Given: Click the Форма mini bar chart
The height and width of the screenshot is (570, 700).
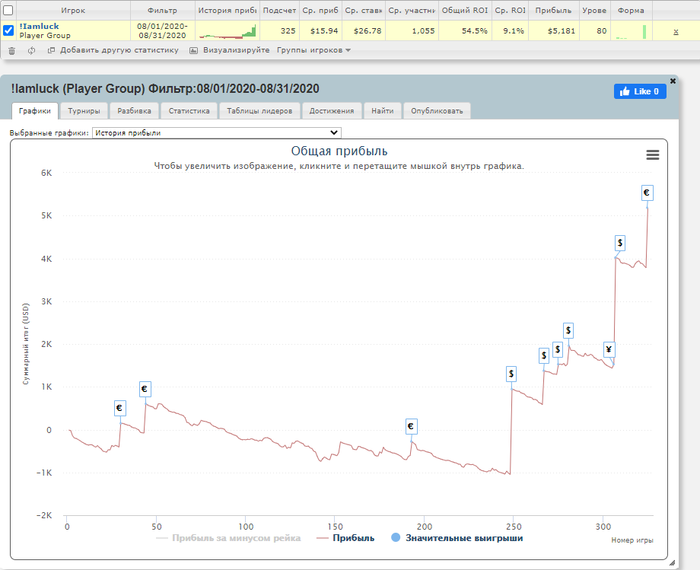Looking at the screenshot, I should click(631, 31).
